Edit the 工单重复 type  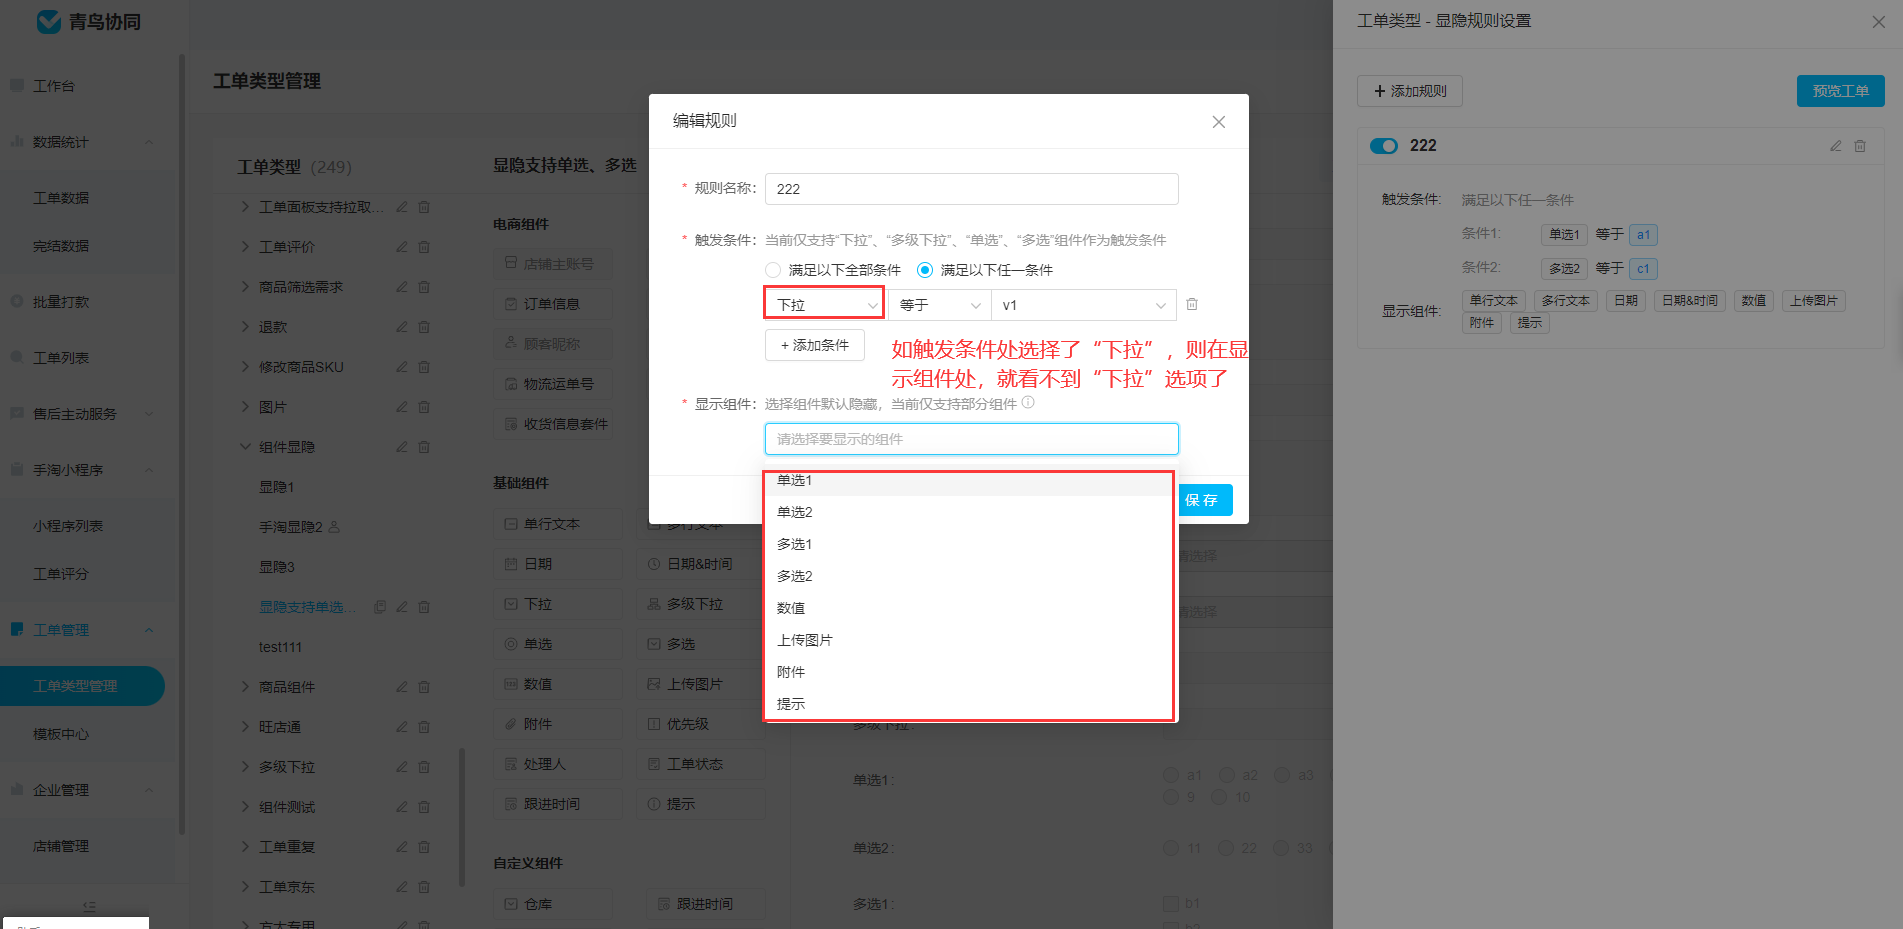coord(401,847)
